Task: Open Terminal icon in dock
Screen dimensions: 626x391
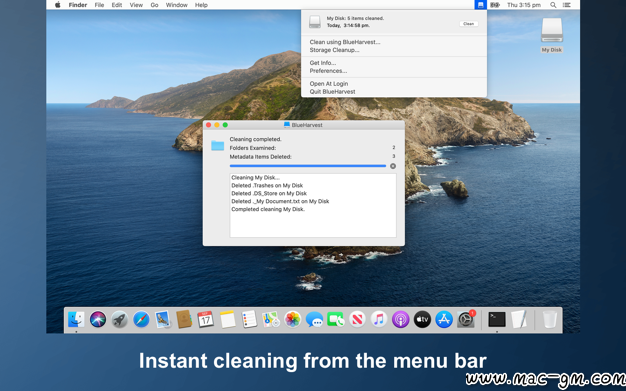Action: [x=497, y=320]
